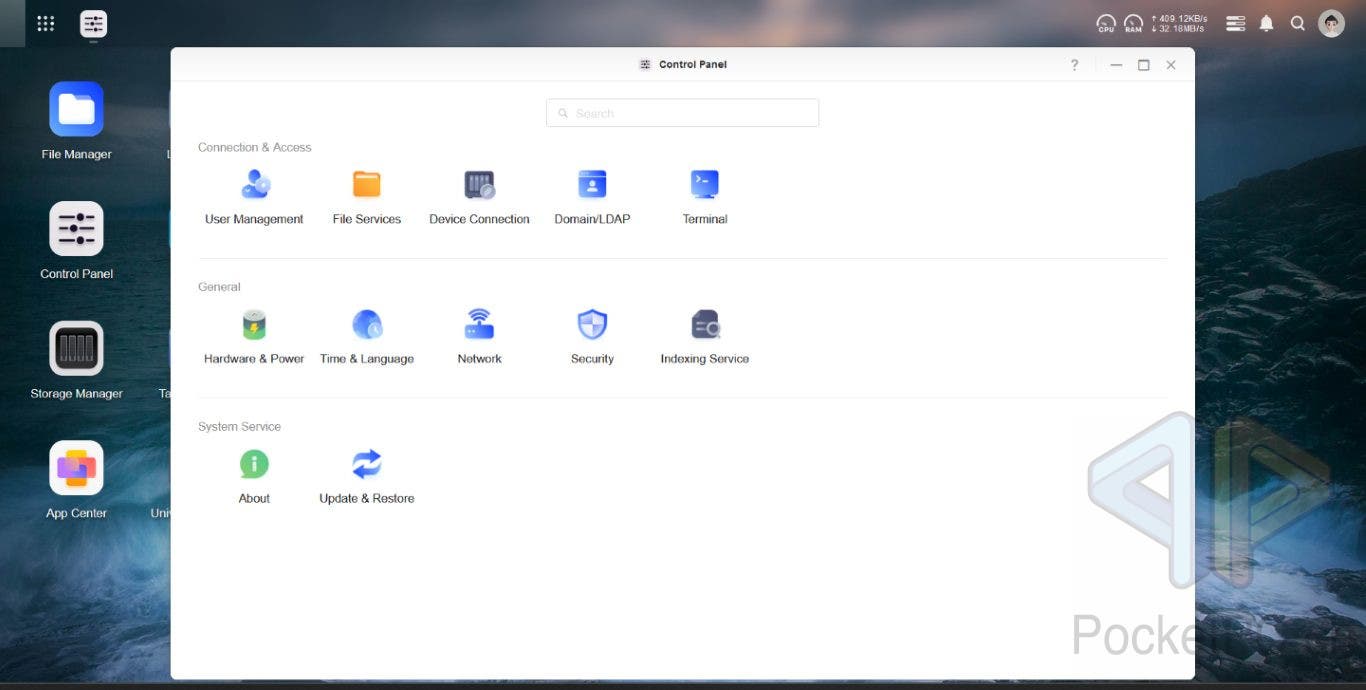Open Domain/LDAP settings
1366x690 pixels.
592,197
